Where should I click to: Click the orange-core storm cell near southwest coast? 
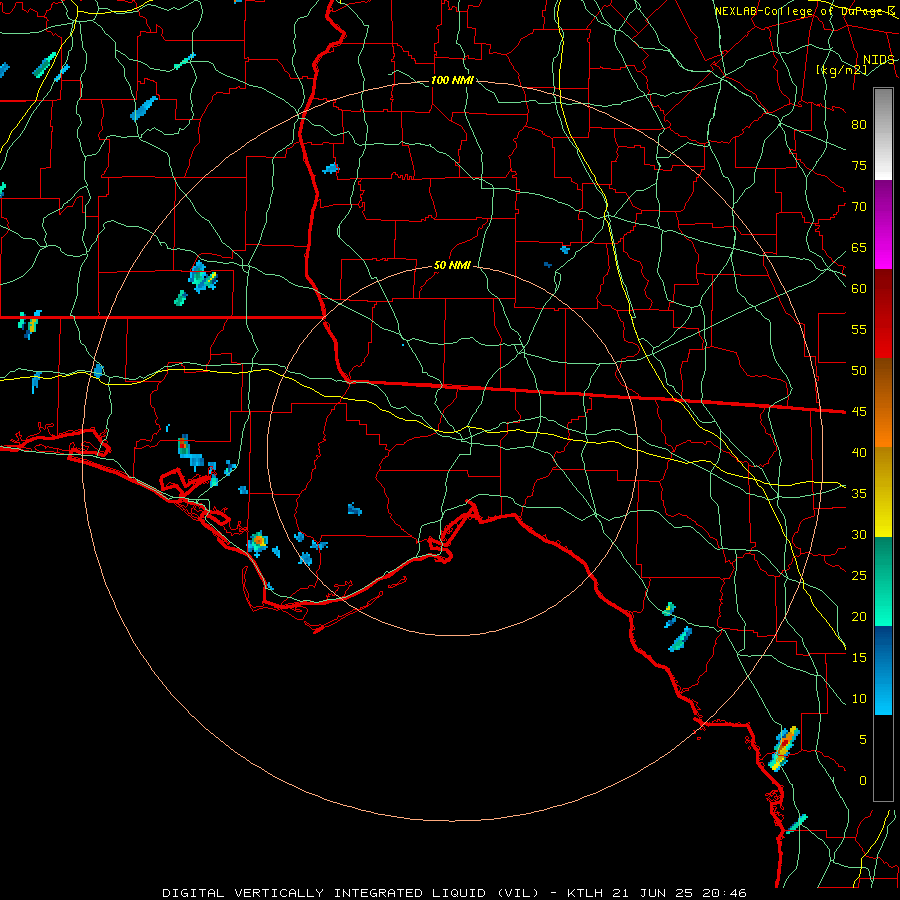tap(258, 542)
